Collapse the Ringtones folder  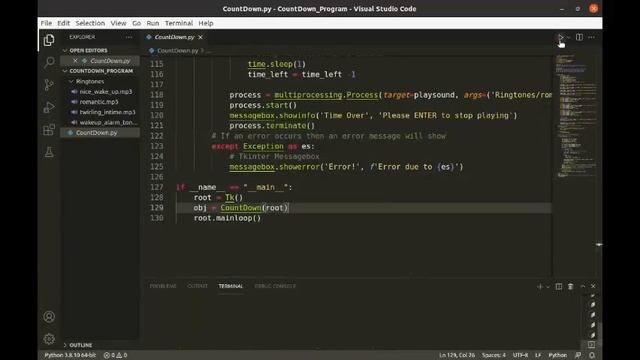[x=89, y=81]
